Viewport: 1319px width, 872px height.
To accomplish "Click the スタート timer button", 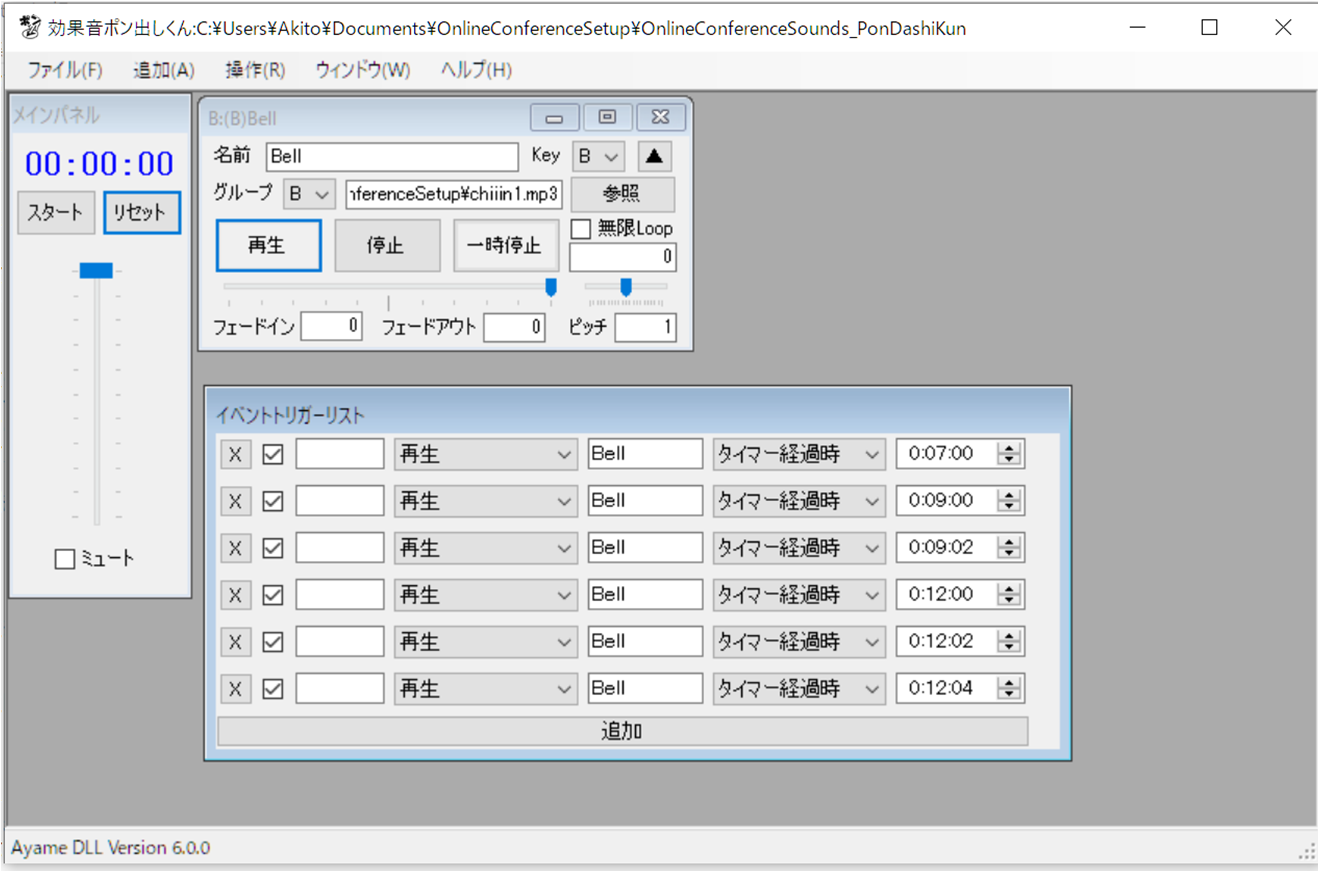I will coord(56,213).
